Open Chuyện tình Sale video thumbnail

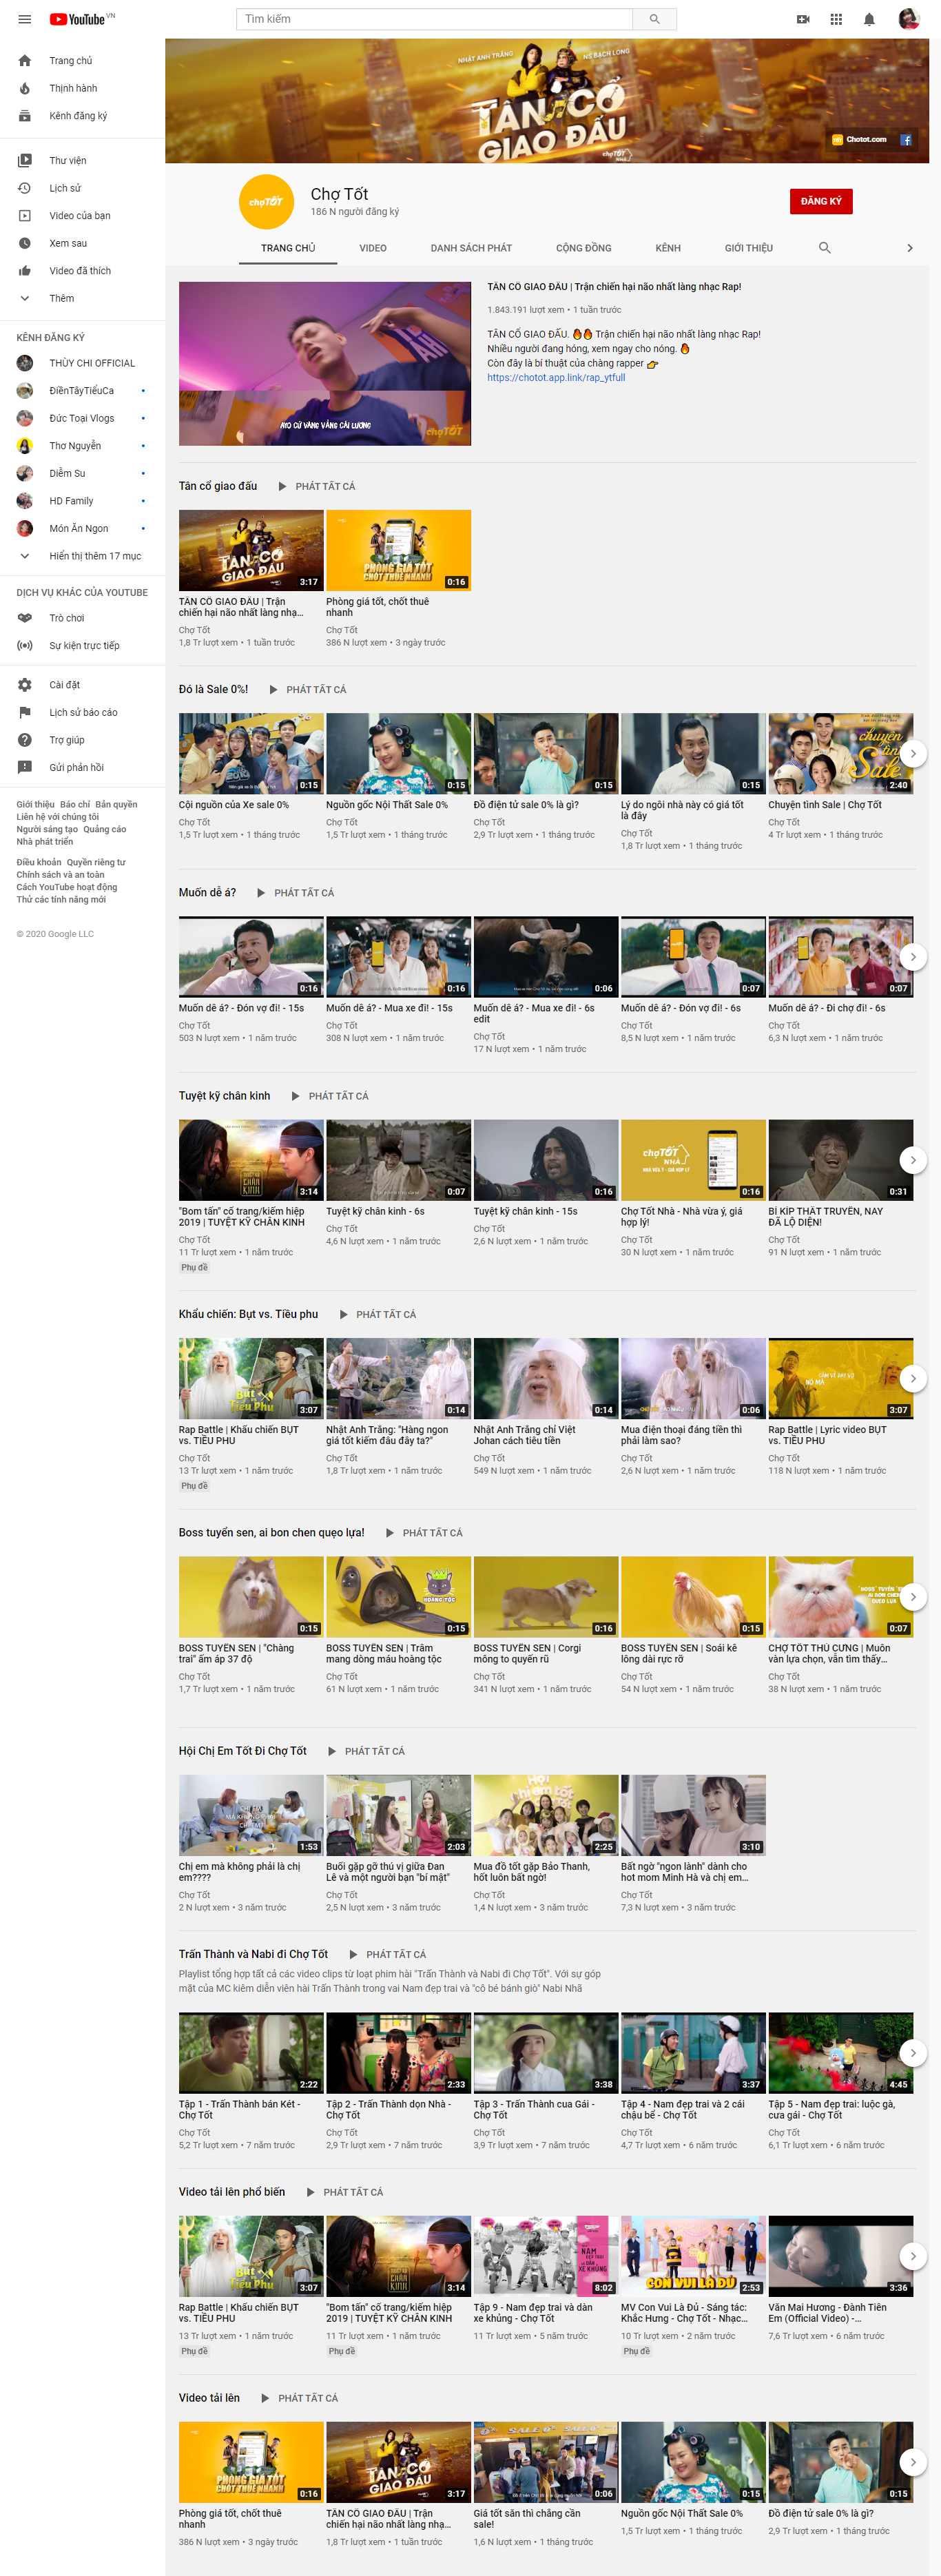pyautogui.click(x=840, y=753)
